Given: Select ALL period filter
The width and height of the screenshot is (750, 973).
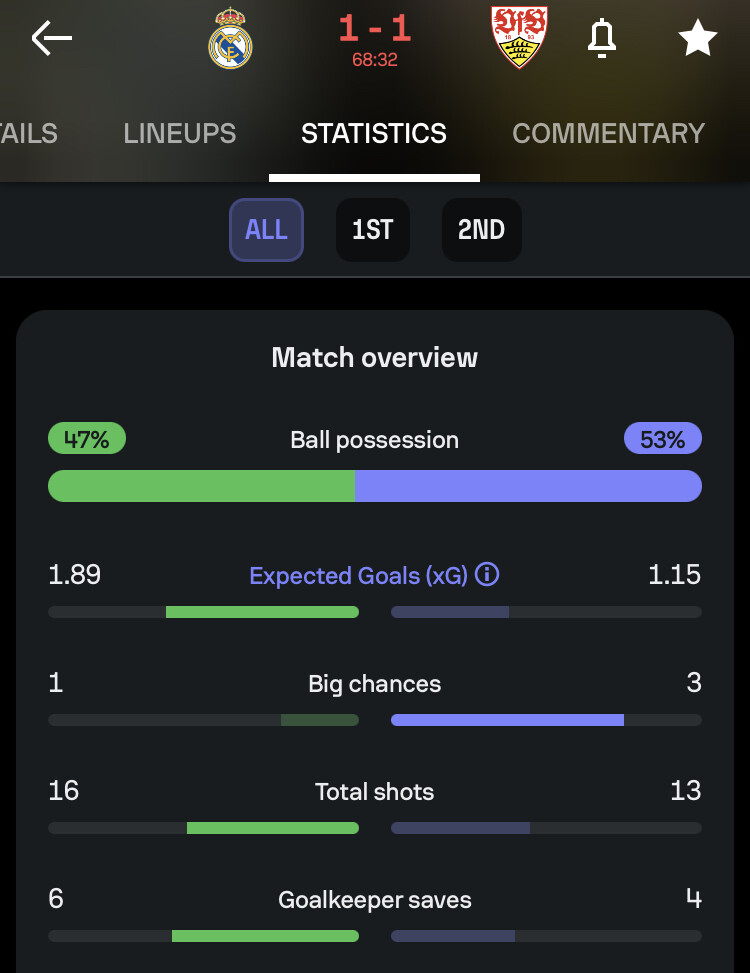Looking at the screenshot, I should [266, 230].
